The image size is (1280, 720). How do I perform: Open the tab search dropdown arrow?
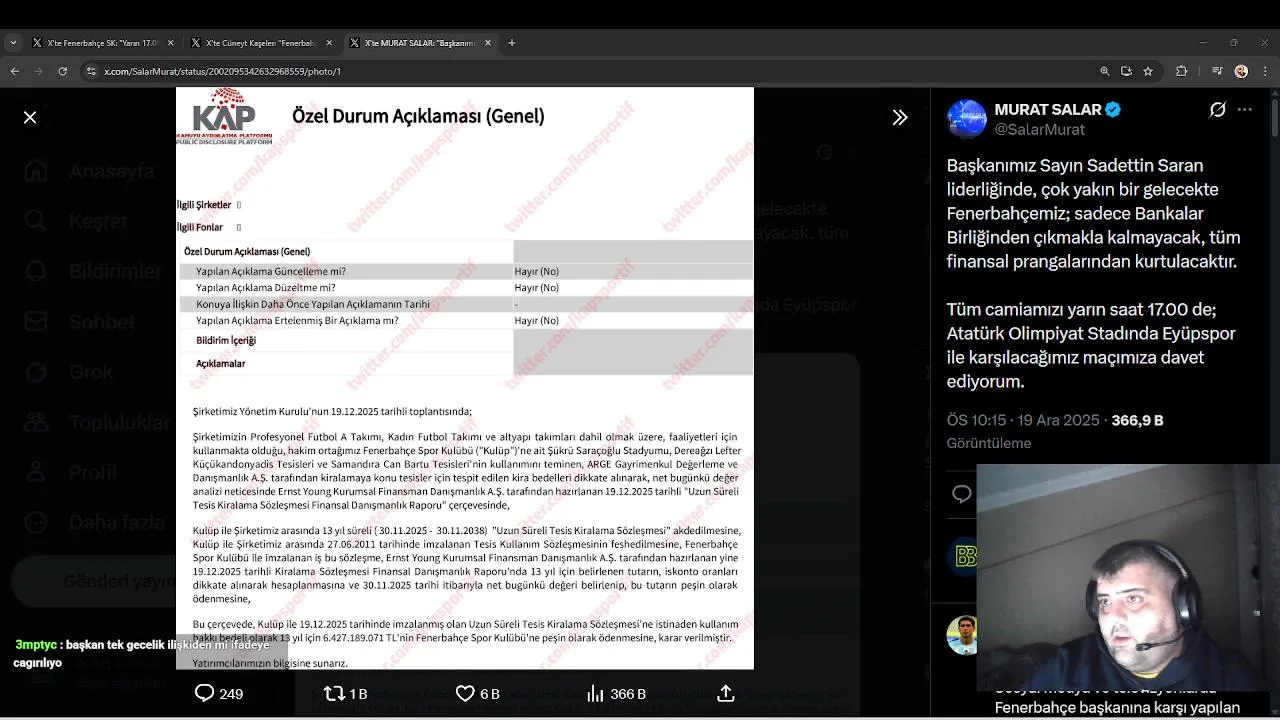12,43
